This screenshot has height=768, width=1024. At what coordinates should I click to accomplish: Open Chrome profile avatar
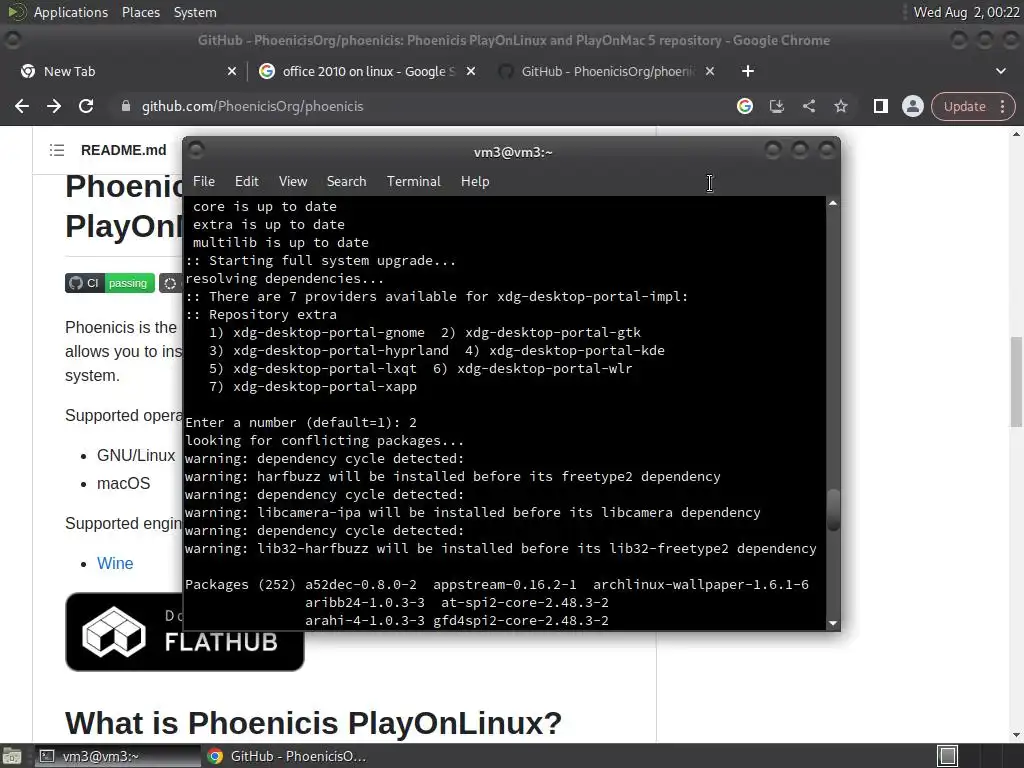click(x=912, y=106)
